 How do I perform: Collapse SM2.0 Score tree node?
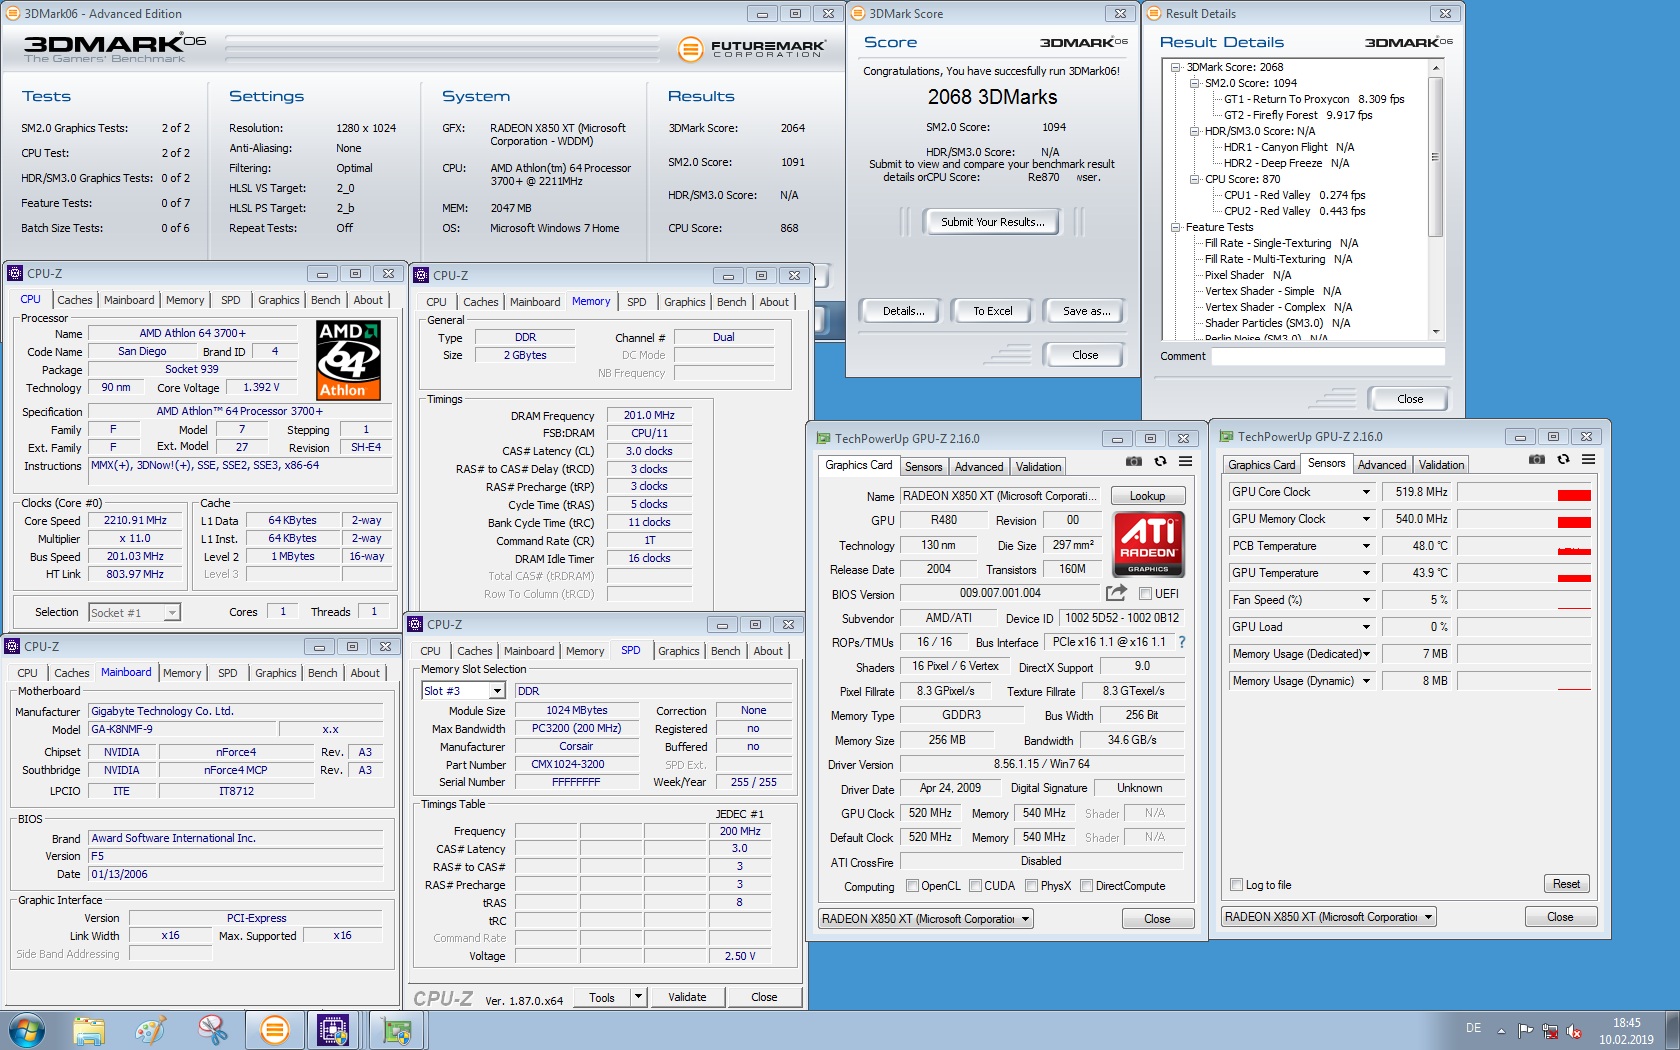click(1194, 83)
